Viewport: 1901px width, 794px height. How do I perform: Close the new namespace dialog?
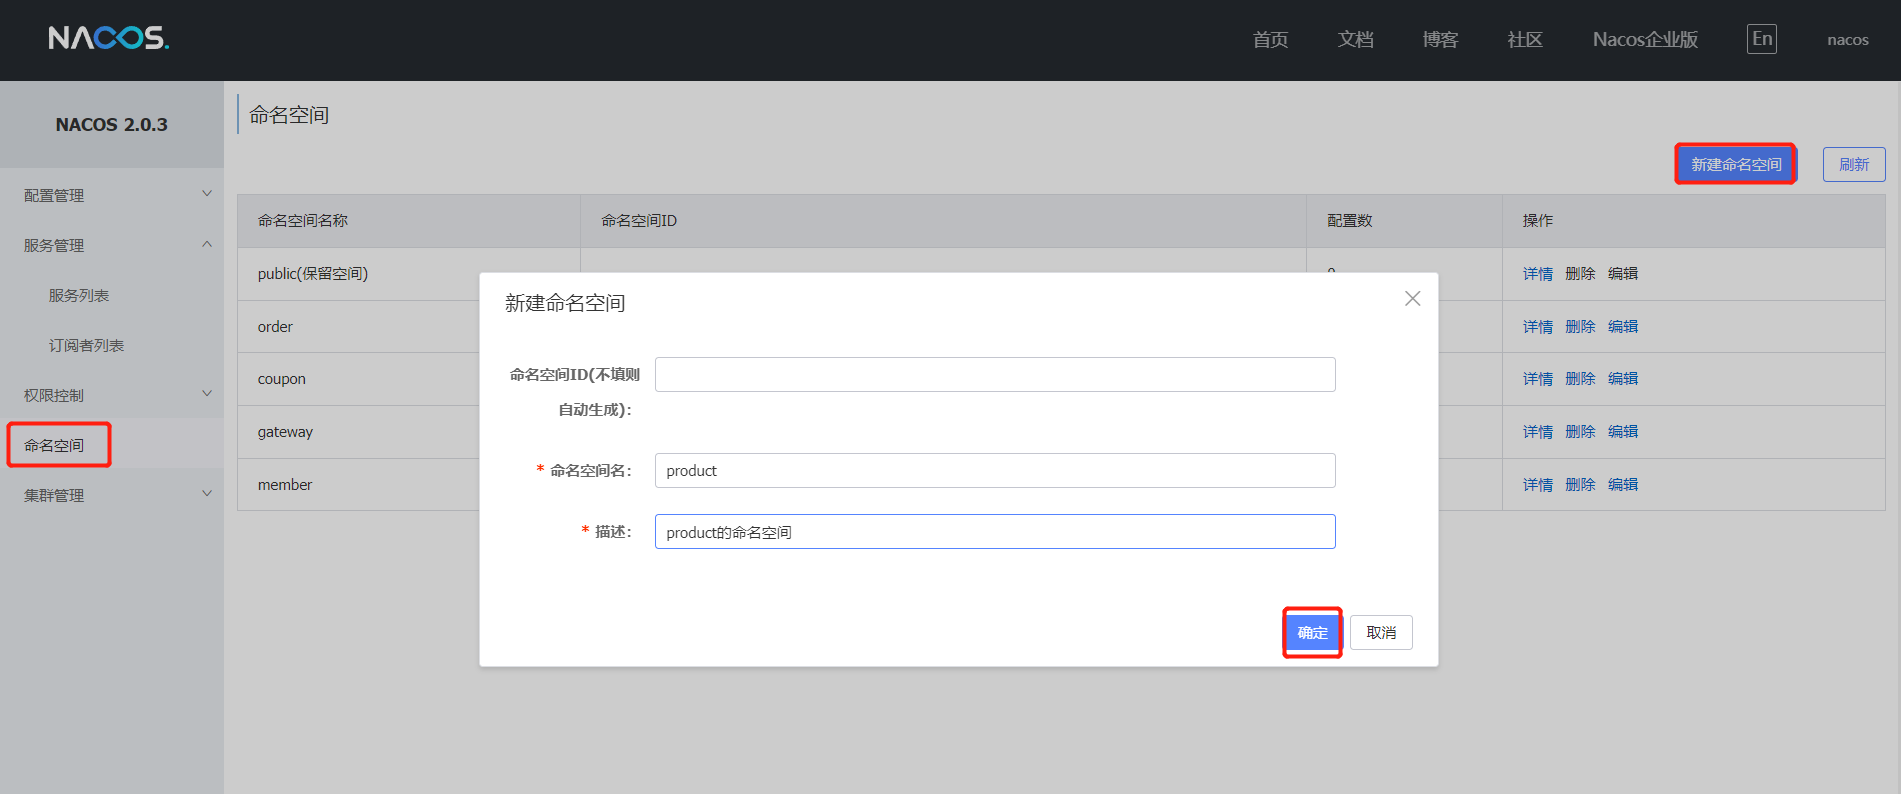pos(1412,298)
